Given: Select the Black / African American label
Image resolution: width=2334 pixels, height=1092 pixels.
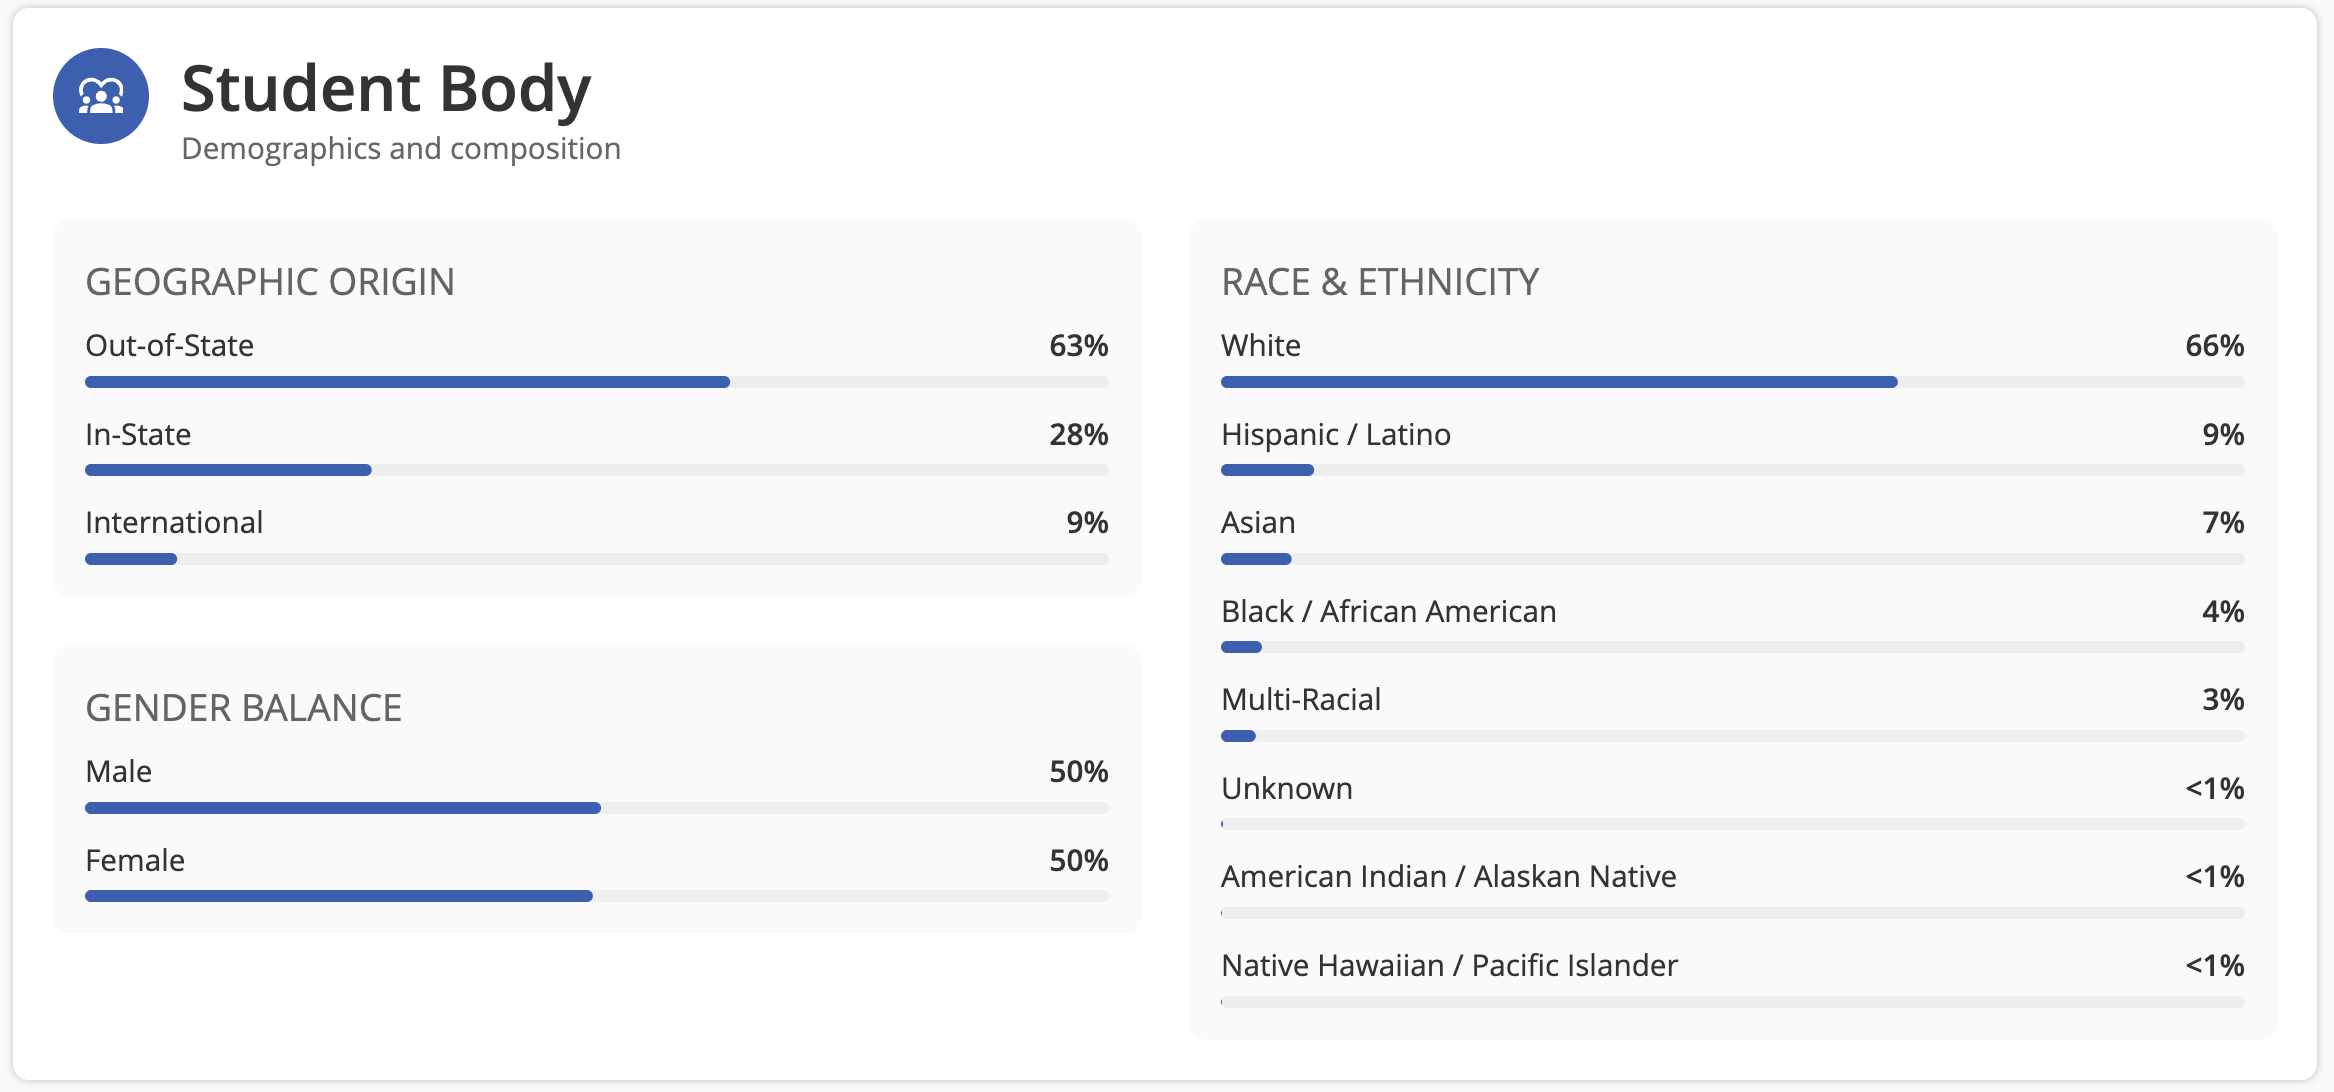Looking at the screenshot, I should [x=1389, y=611].
